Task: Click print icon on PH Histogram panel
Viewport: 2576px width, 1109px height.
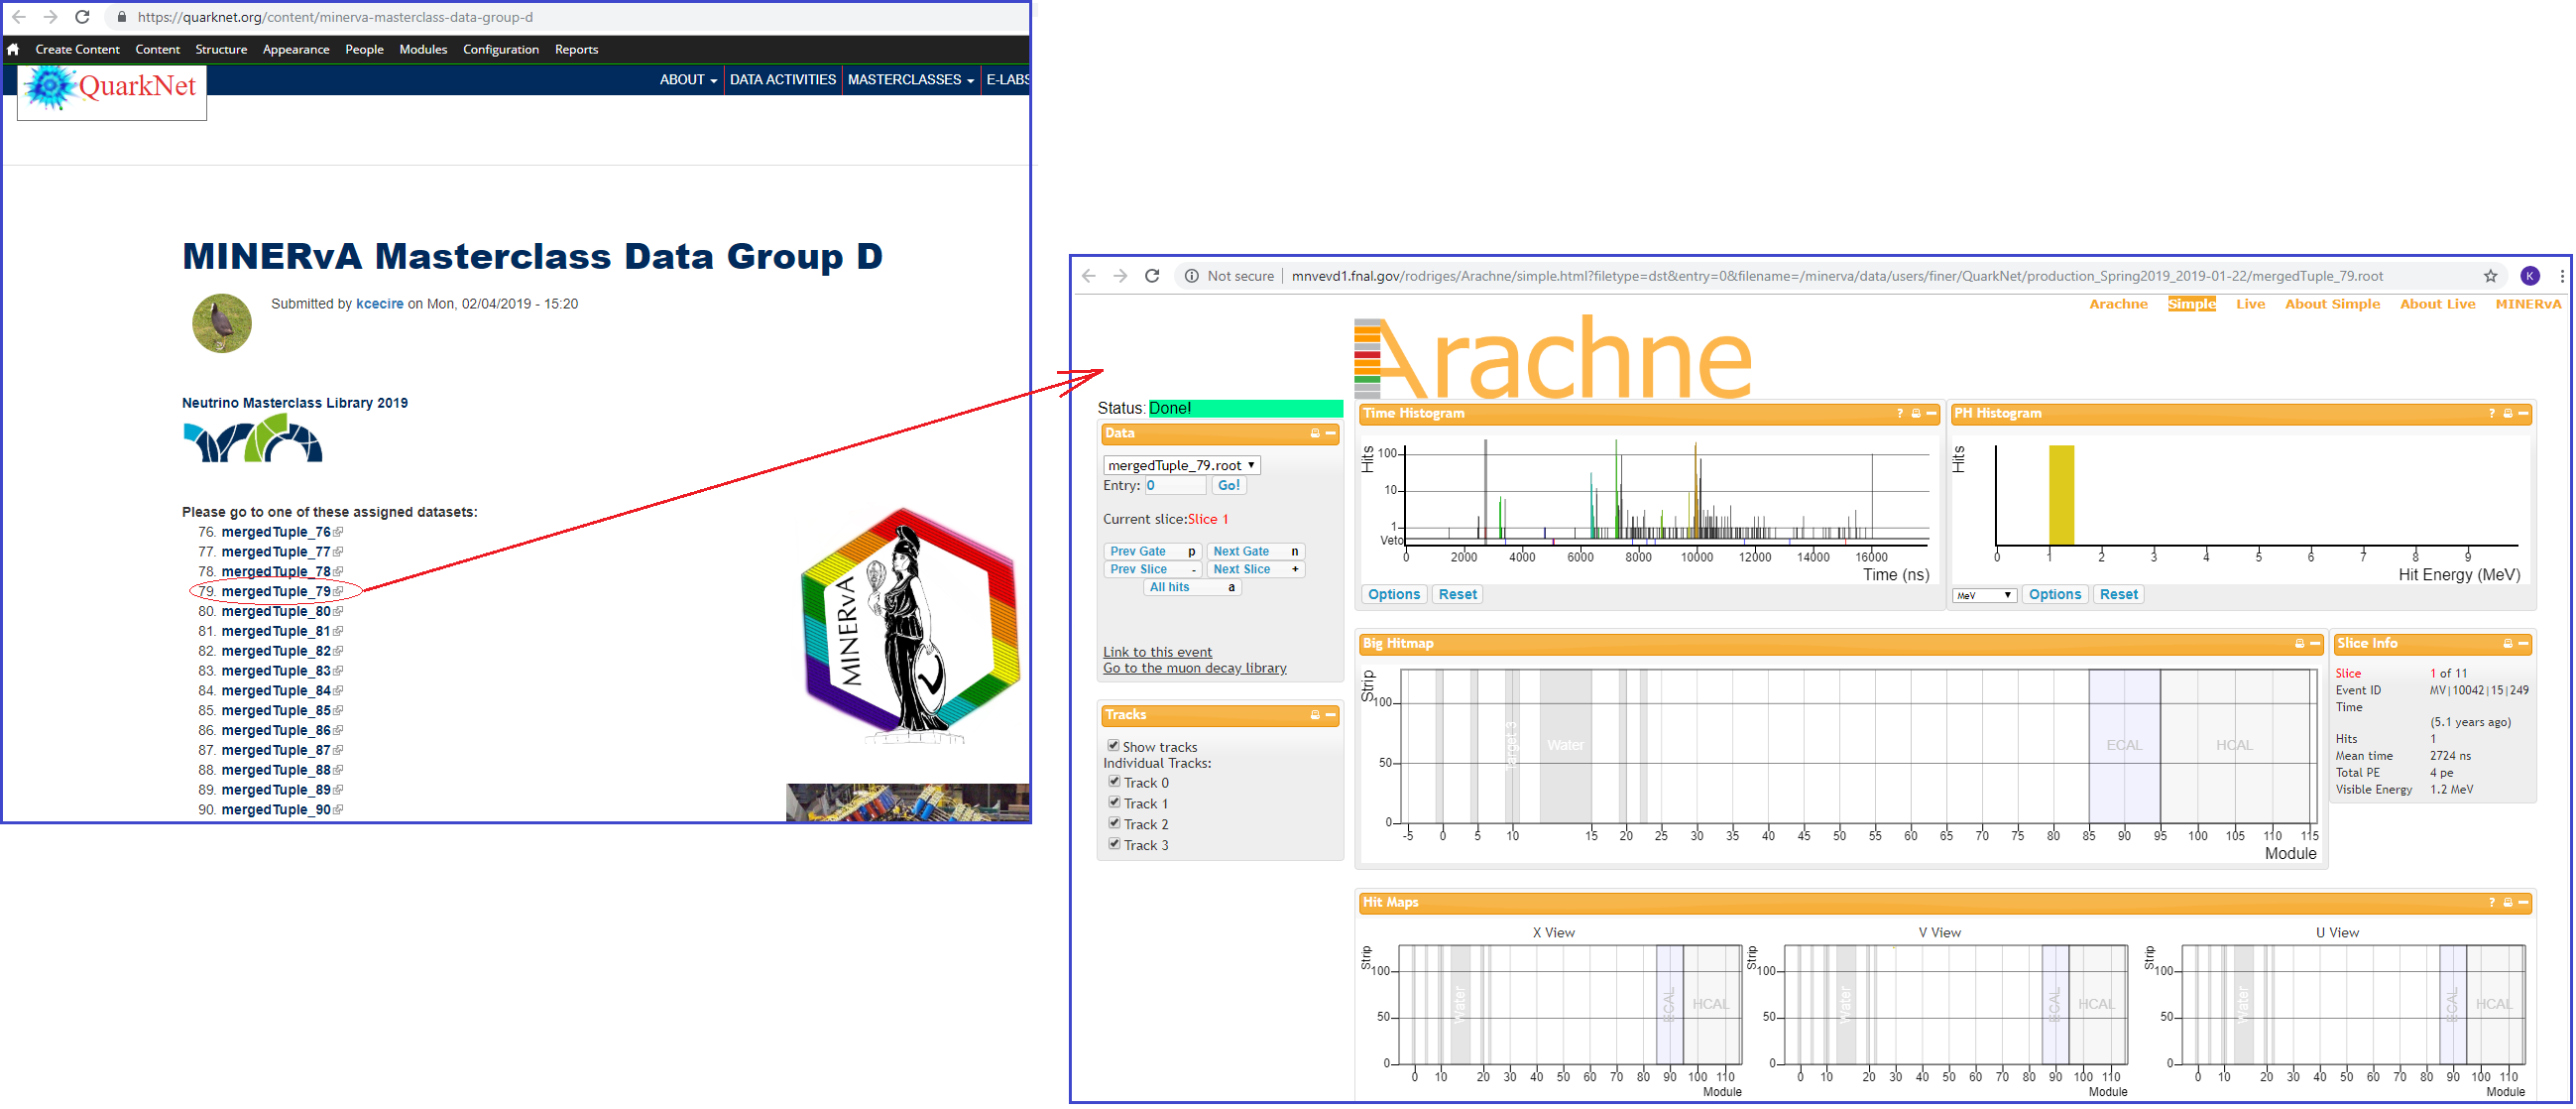Action: point(2508,413)
